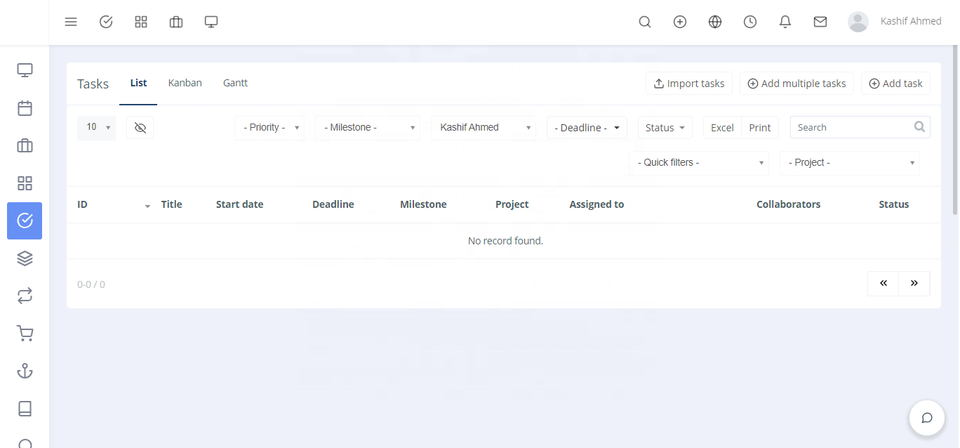Open the envelope messages icon
This screenshot has height=448, width=960.
[820, 22]
